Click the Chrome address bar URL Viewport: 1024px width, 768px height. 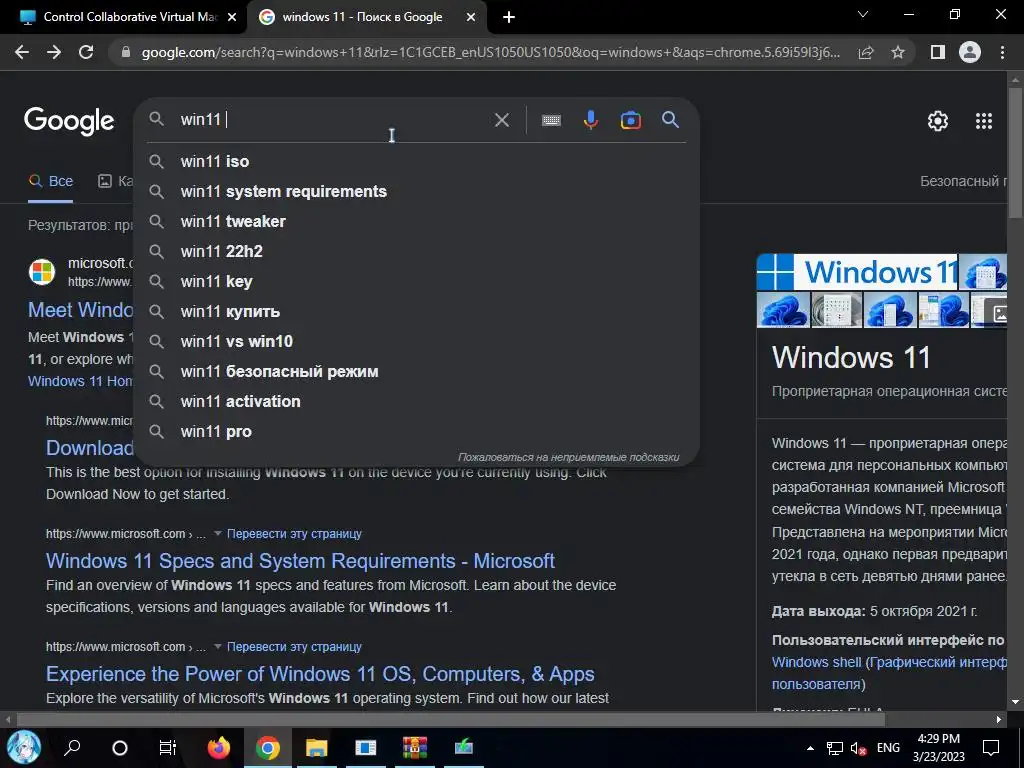pos(490,52)
